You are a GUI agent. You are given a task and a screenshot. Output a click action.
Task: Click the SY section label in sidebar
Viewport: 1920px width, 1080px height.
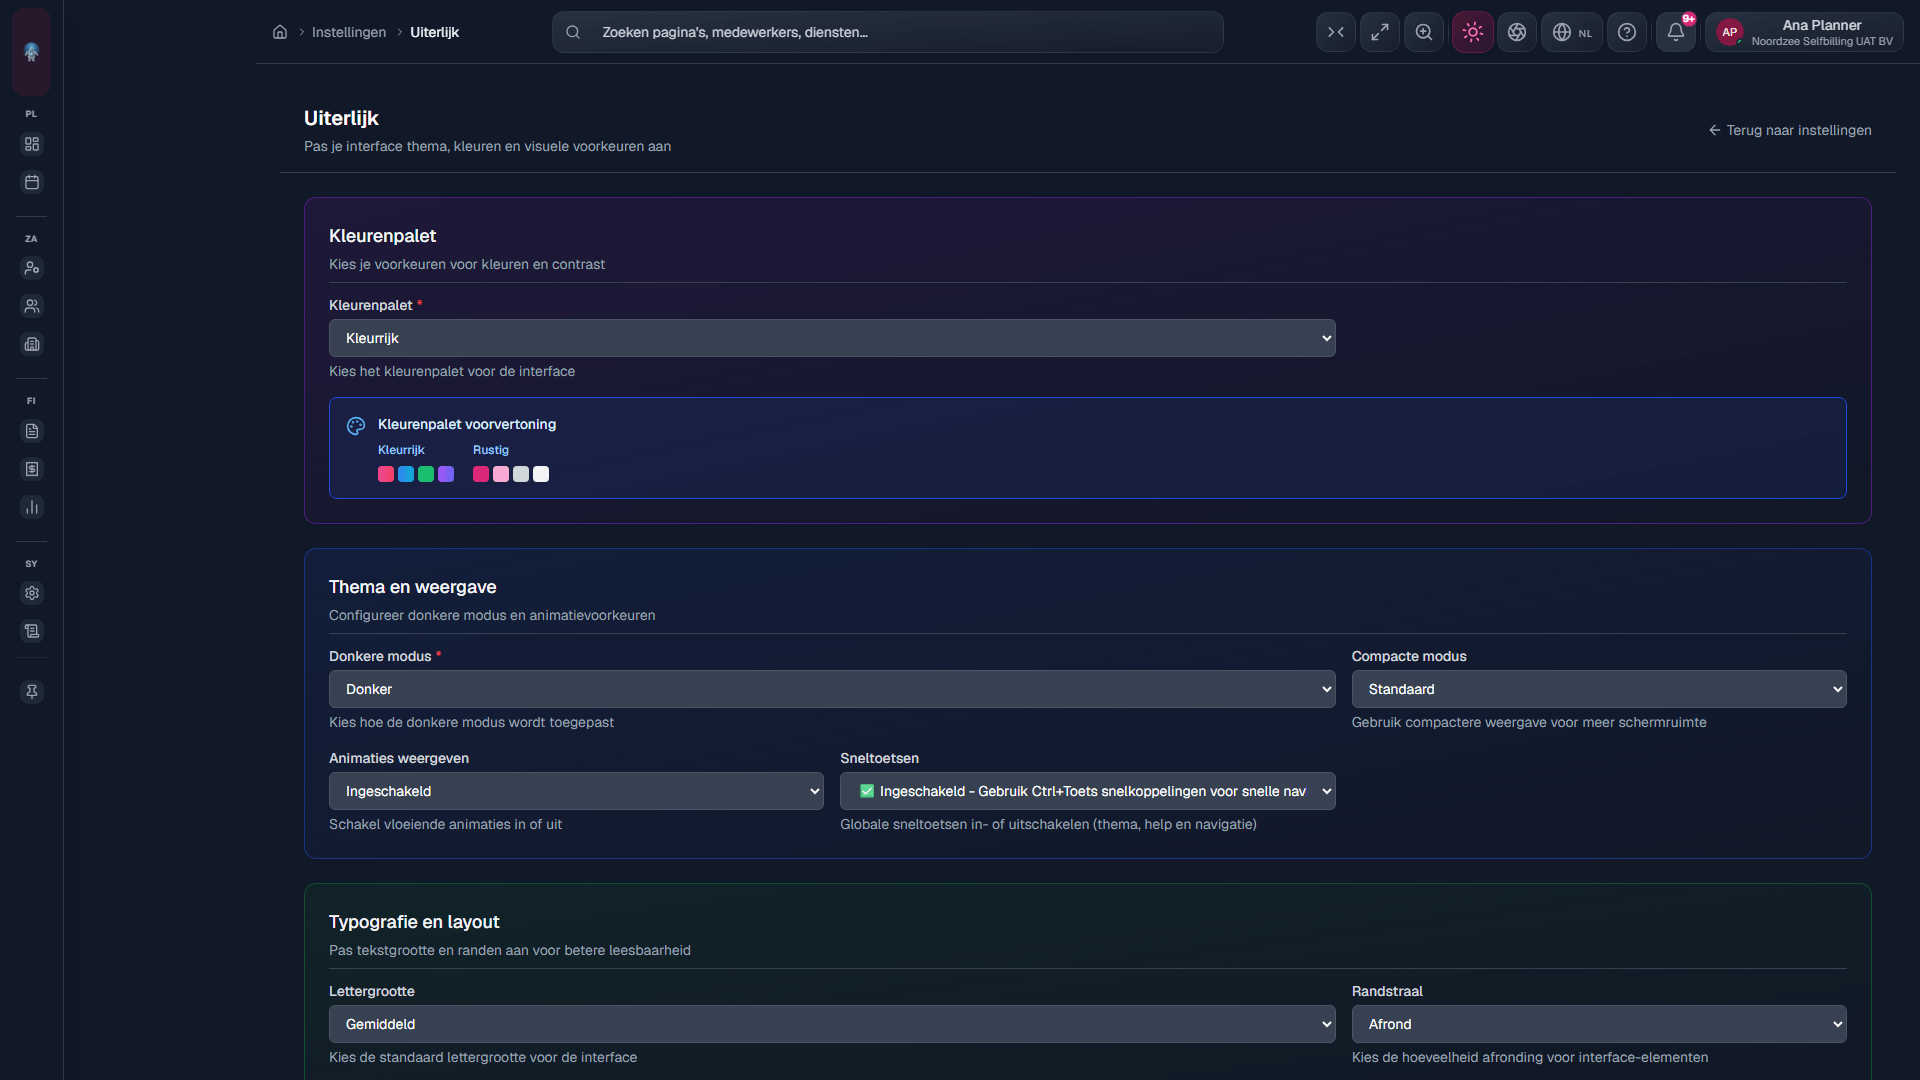pos(31,564)
